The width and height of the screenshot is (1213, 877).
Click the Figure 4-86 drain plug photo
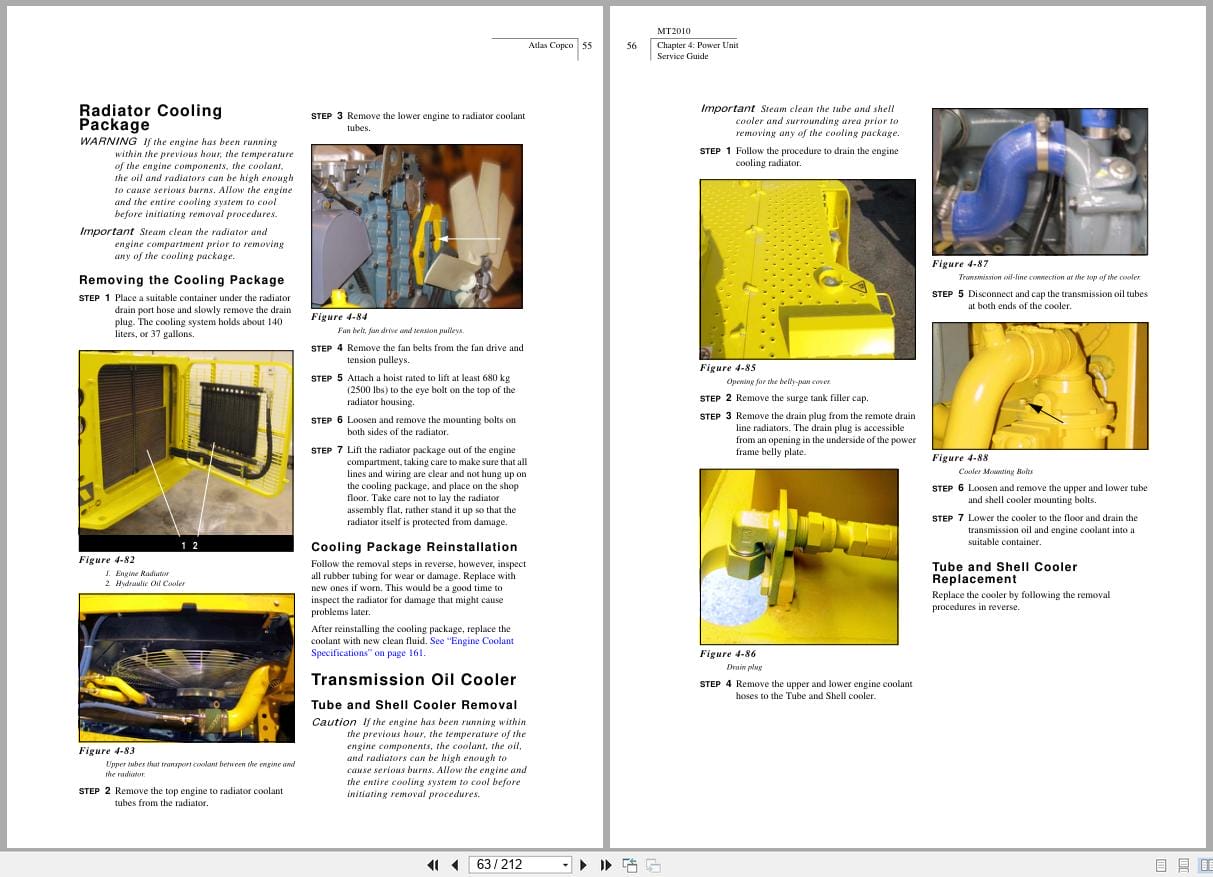(799, 556)
